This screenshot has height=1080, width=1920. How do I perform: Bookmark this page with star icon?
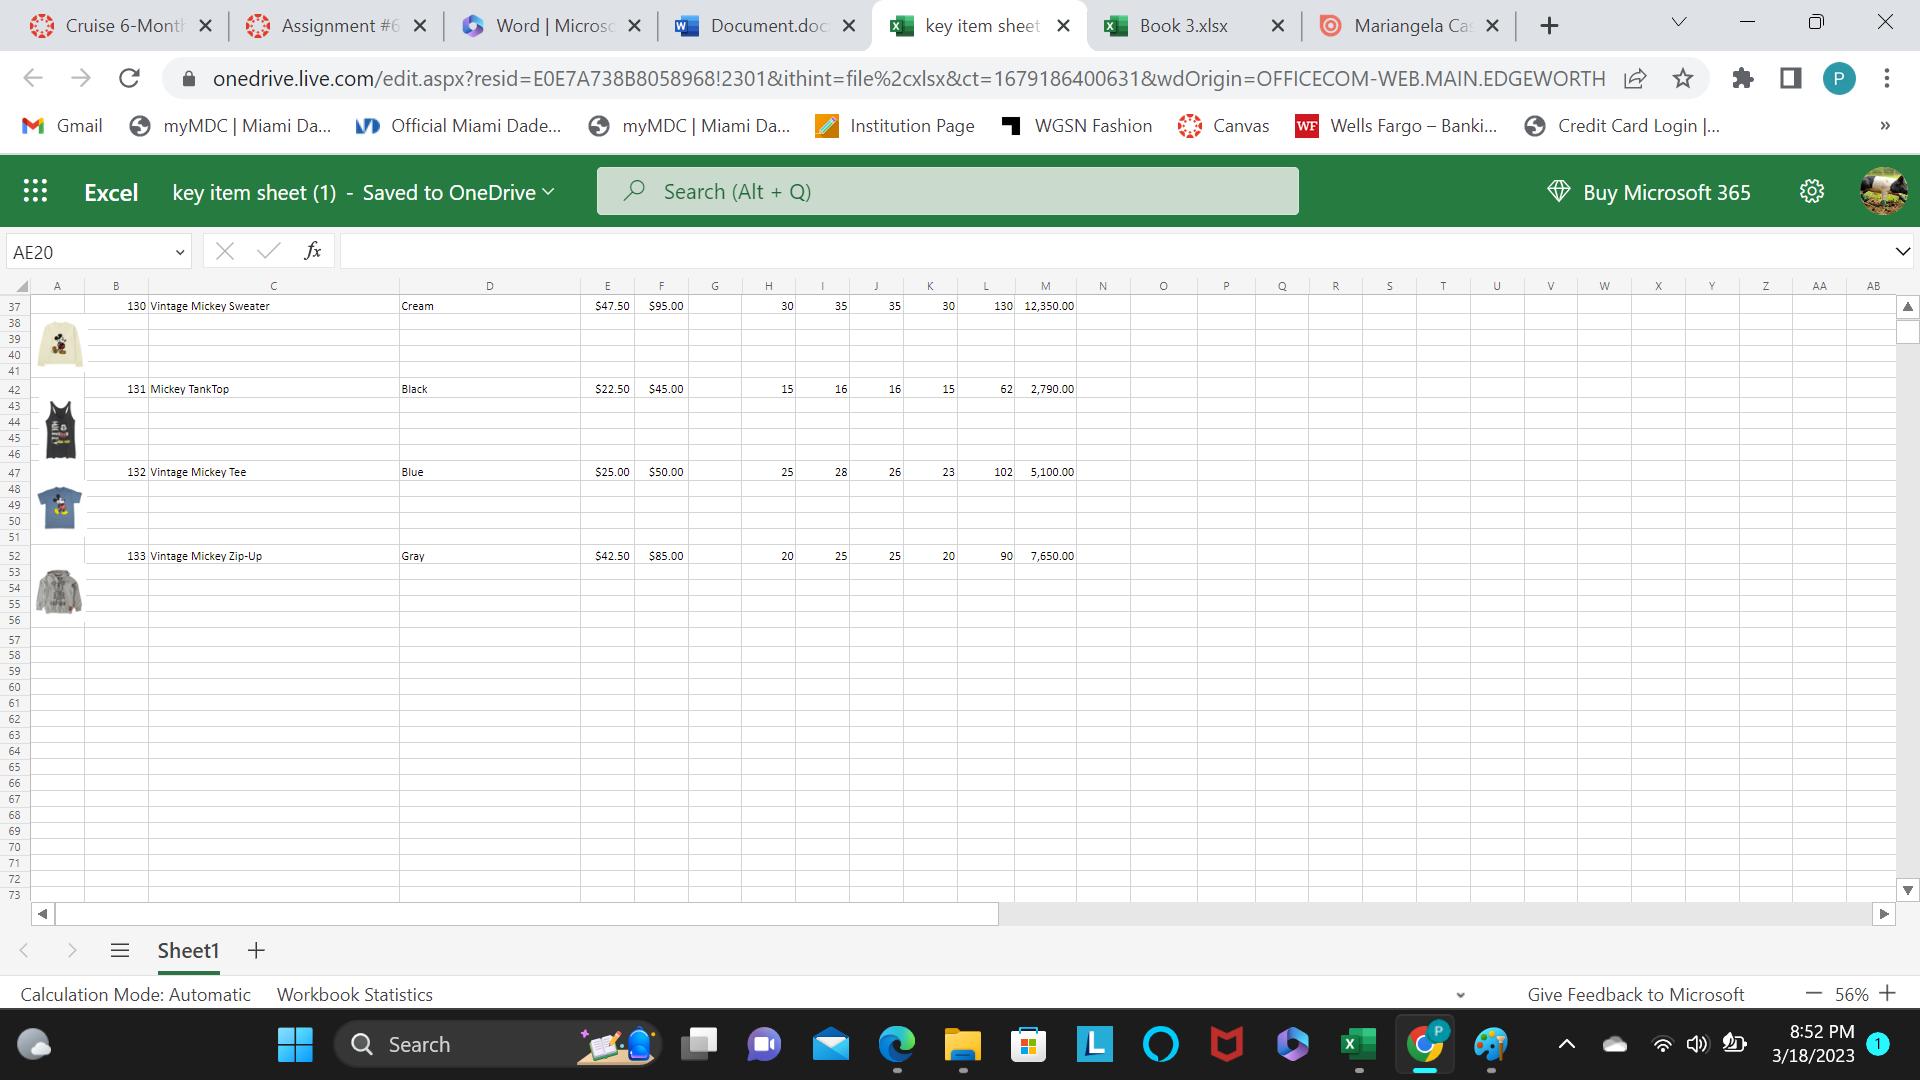pyautogui.click(x=1683, y=78)
